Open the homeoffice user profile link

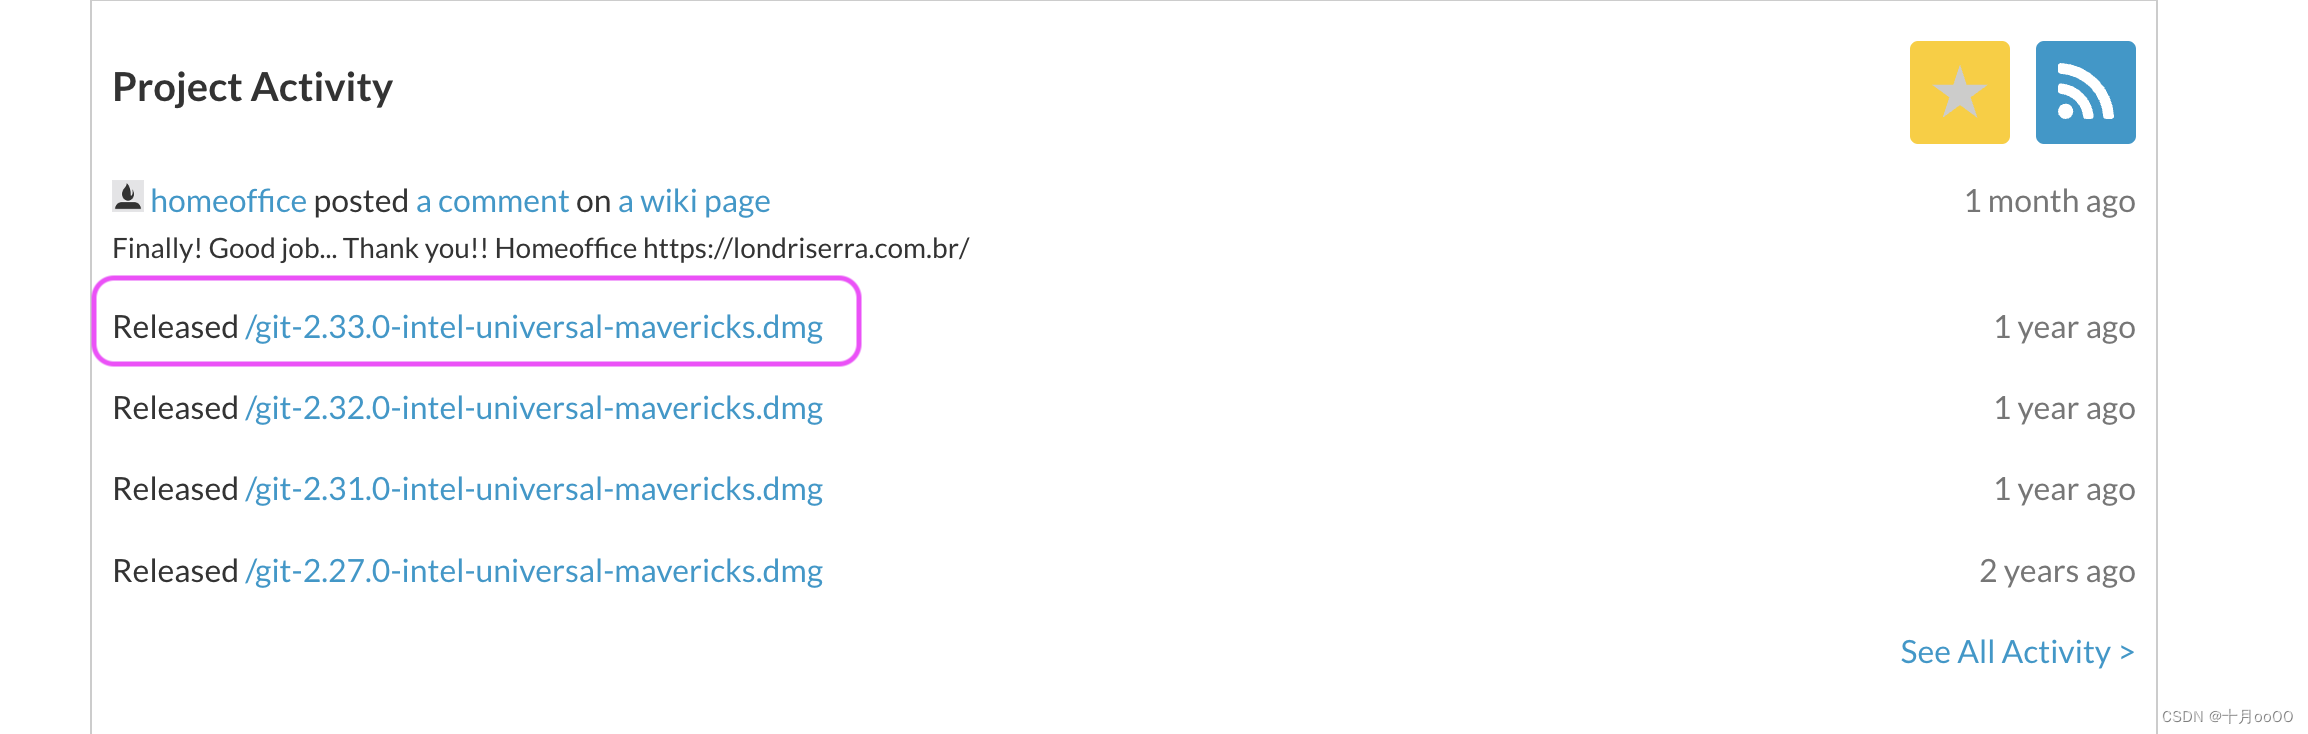(228, 202)
